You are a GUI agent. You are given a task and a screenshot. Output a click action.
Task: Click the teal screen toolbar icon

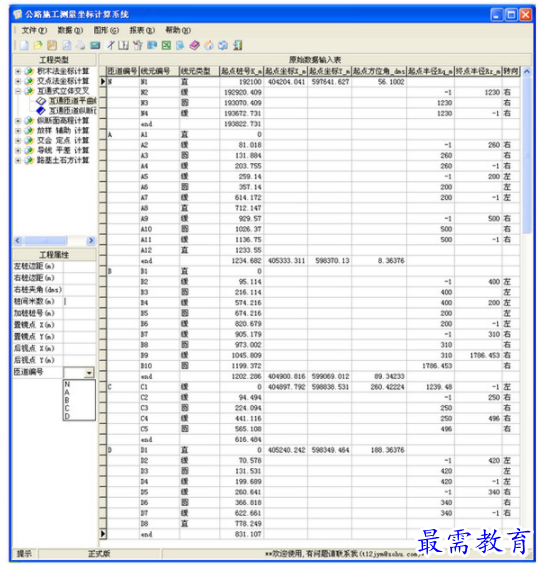click(x=95, y=45)
